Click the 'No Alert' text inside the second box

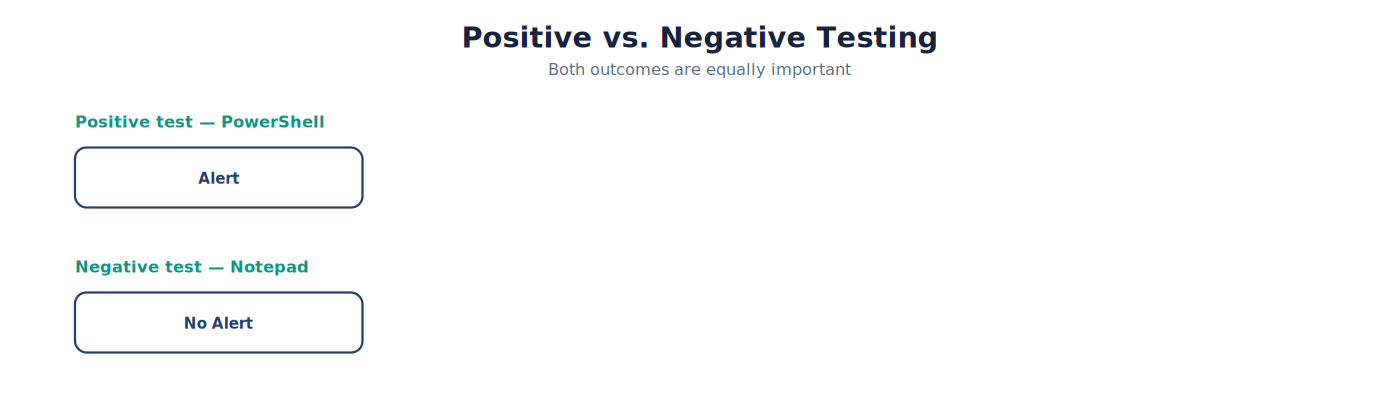point(218,323)
